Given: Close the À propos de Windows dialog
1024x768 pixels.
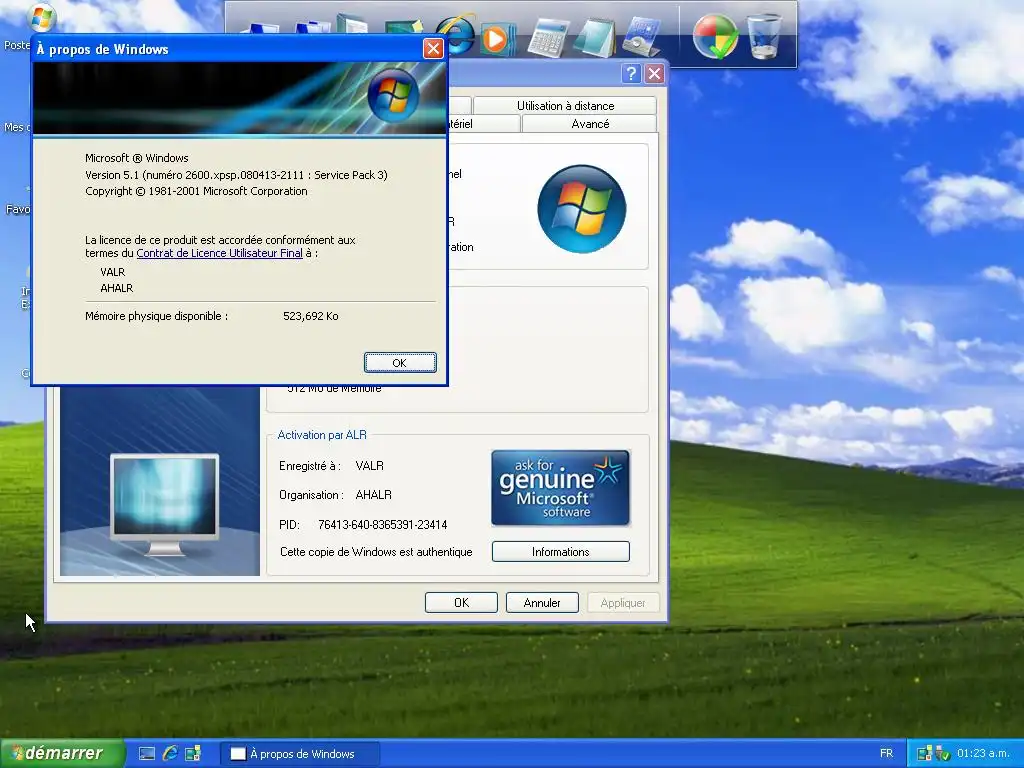Looking at the screenshot, I should 433,48.
